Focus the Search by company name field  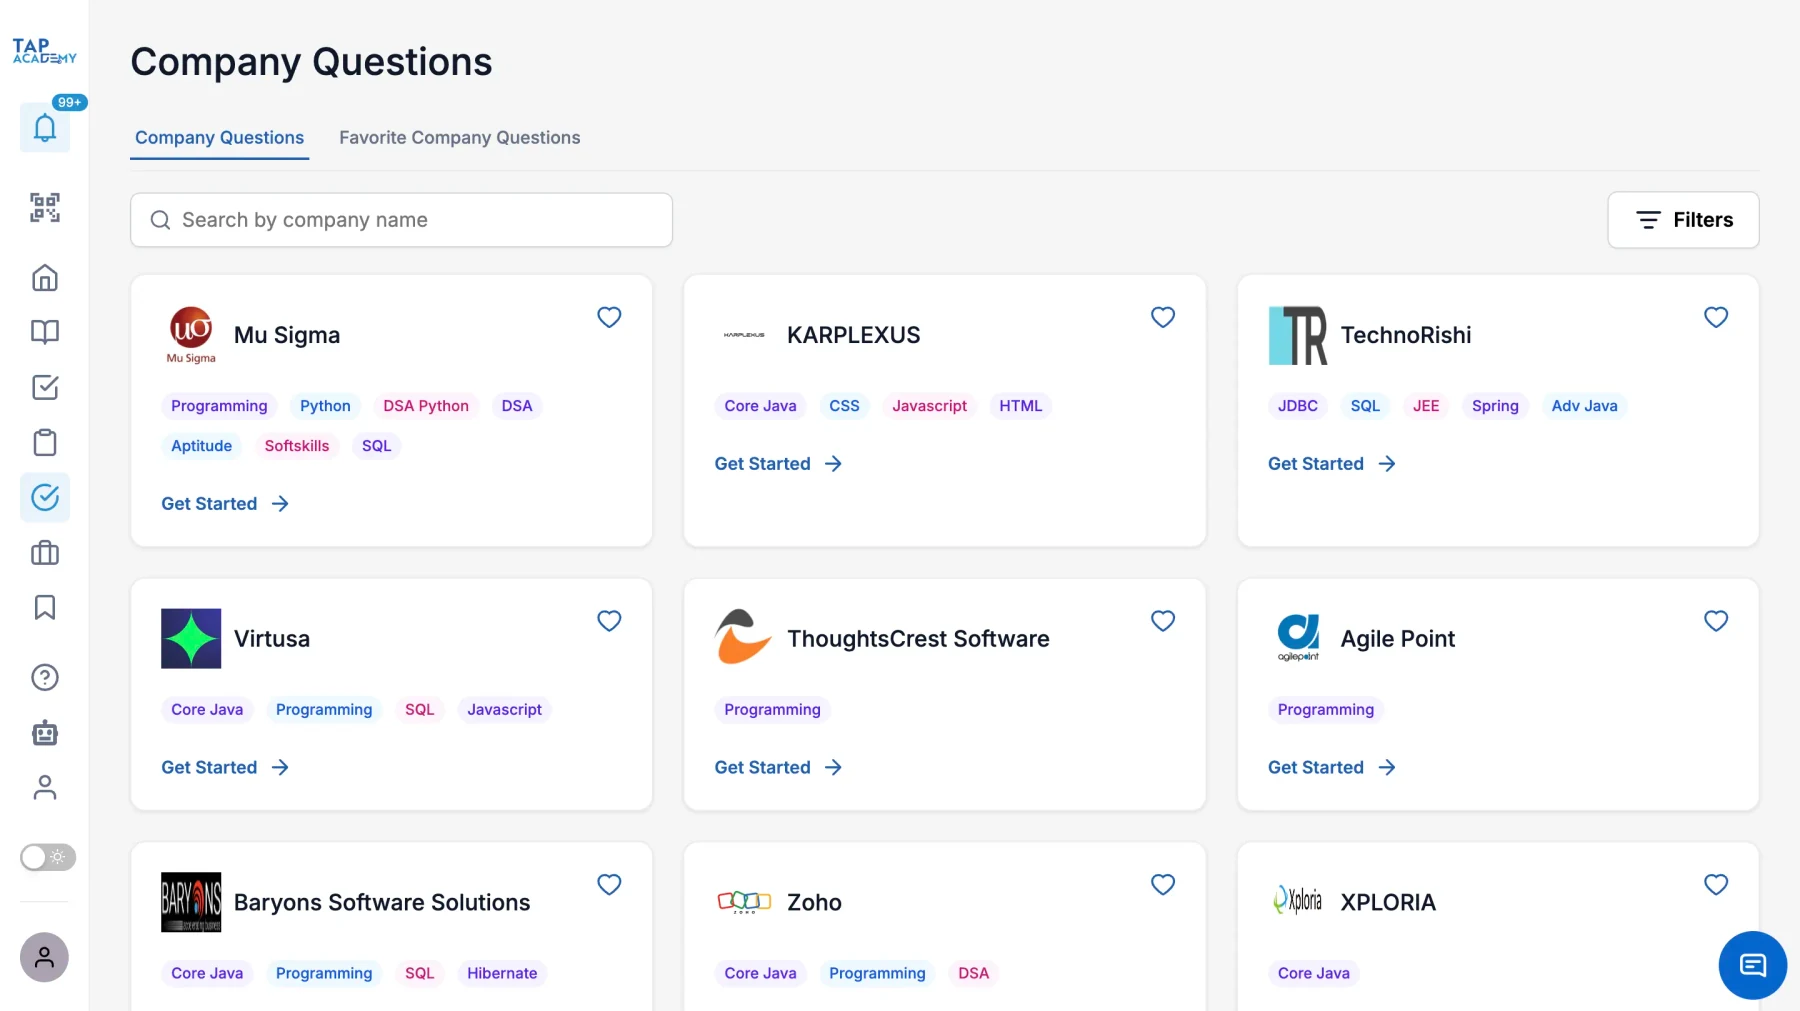[x=401, y=220]
